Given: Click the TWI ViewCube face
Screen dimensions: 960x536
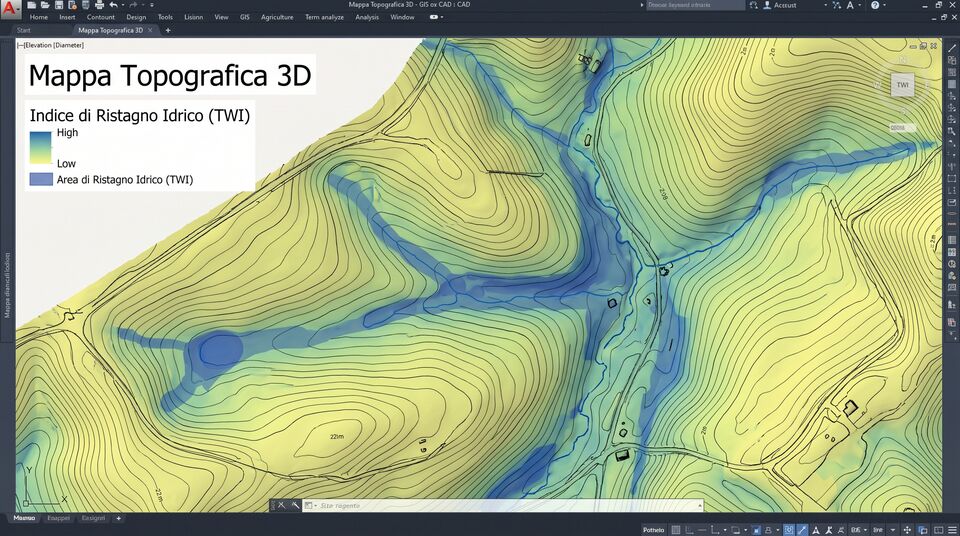Looking at the screenshot, I should 902,85.
